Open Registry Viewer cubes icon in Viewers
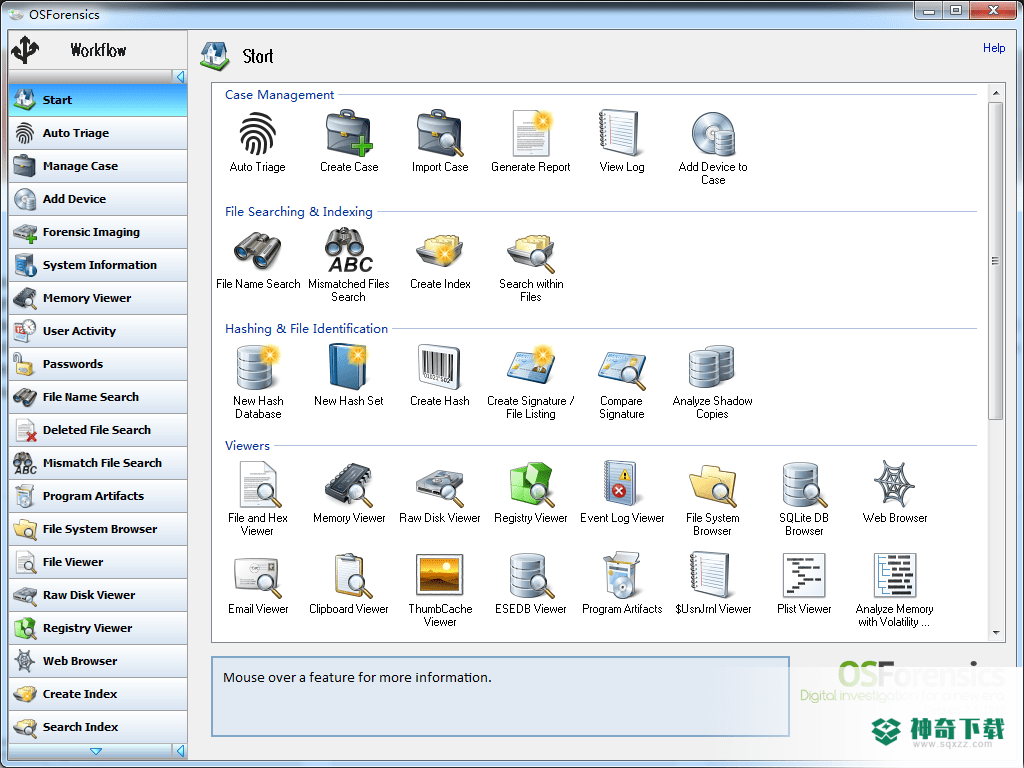Screen dimensions: 1024x768 coord(531,485)
